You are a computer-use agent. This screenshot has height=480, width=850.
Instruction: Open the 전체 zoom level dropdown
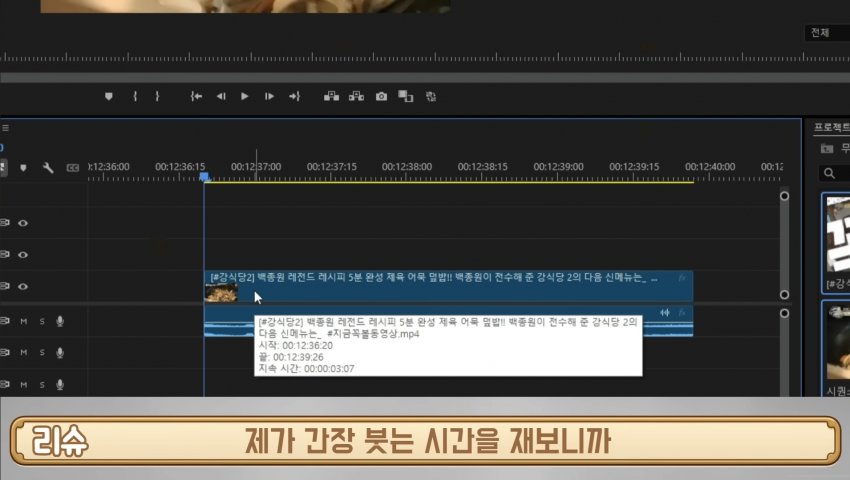point(826,33)
